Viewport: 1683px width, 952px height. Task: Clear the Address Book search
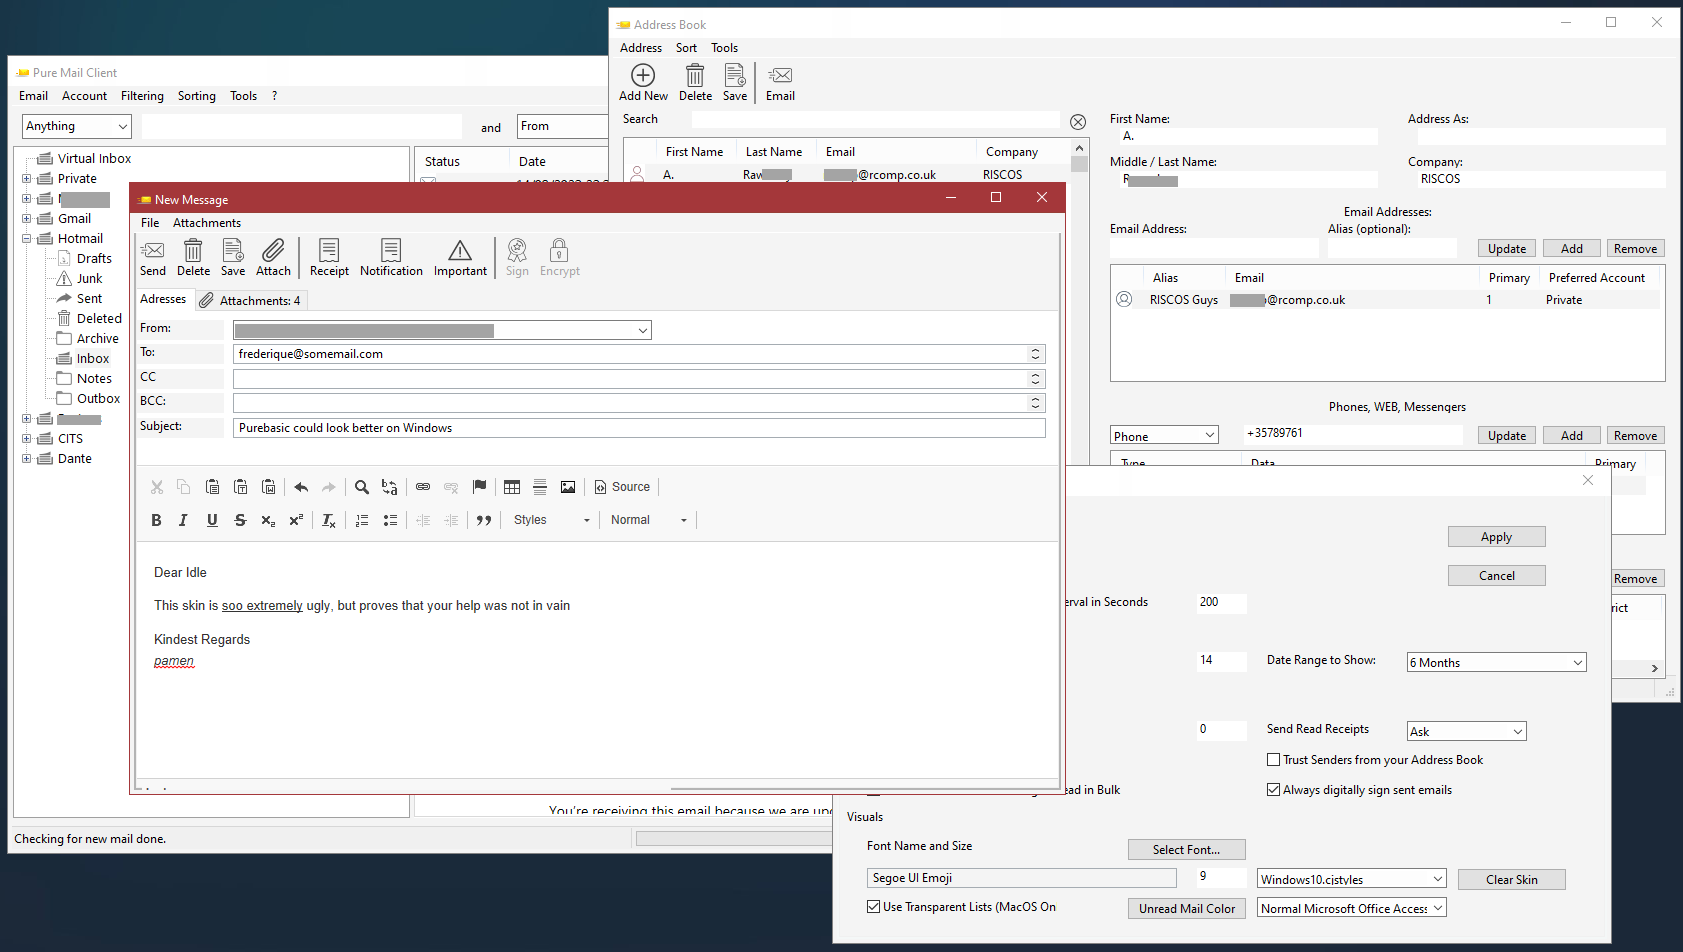pyautogui.click(x=1078, y=122)
